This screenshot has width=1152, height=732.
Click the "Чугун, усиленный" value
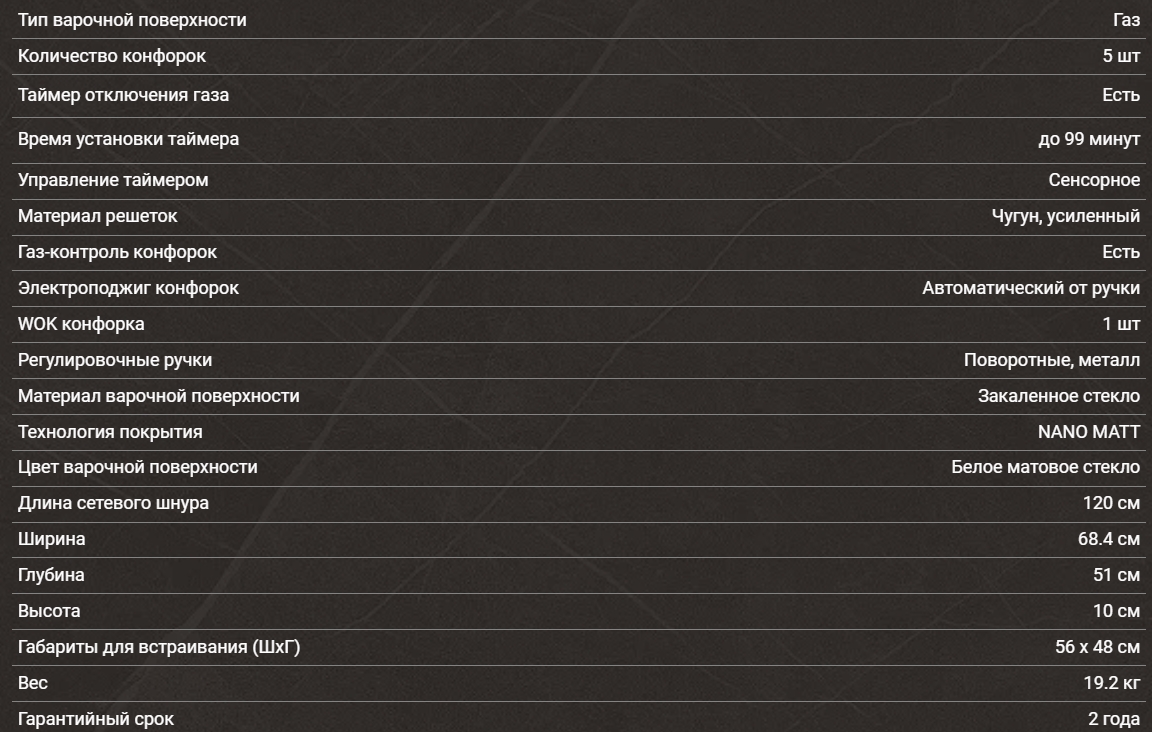click(1065, 216)
